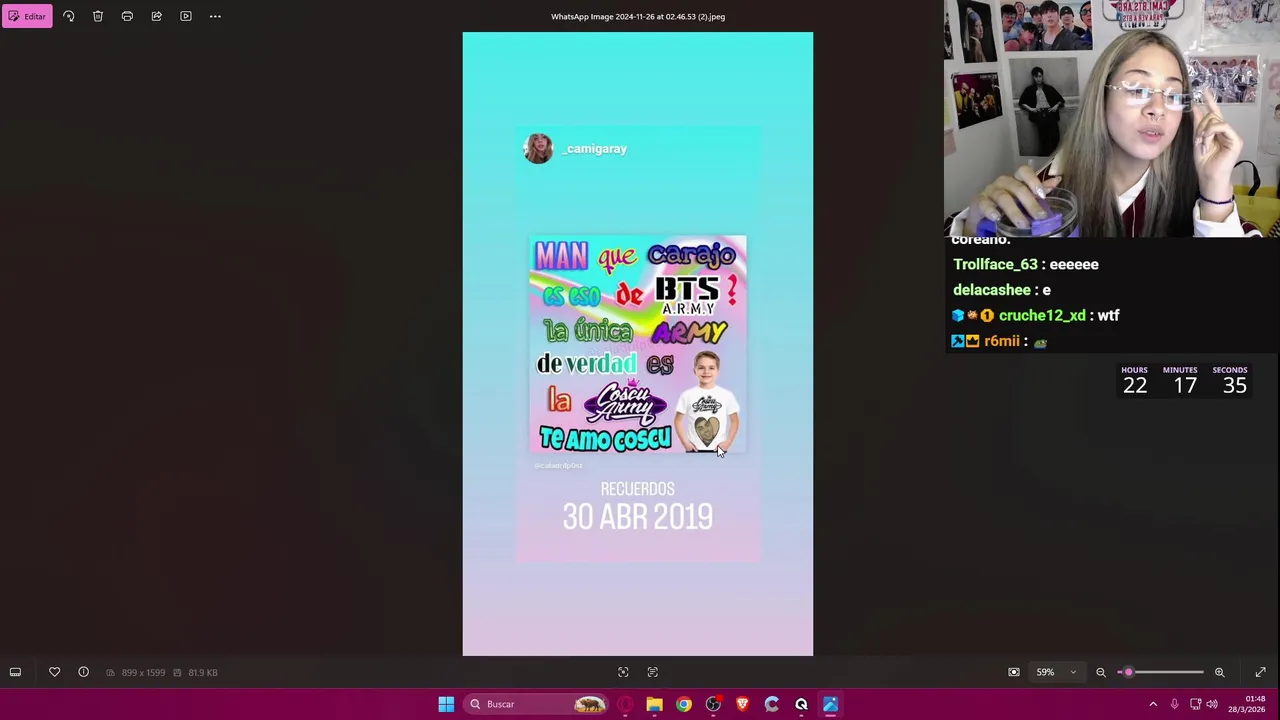
Task: Click the volume speaker tray icon
Action: [1212, 704]
